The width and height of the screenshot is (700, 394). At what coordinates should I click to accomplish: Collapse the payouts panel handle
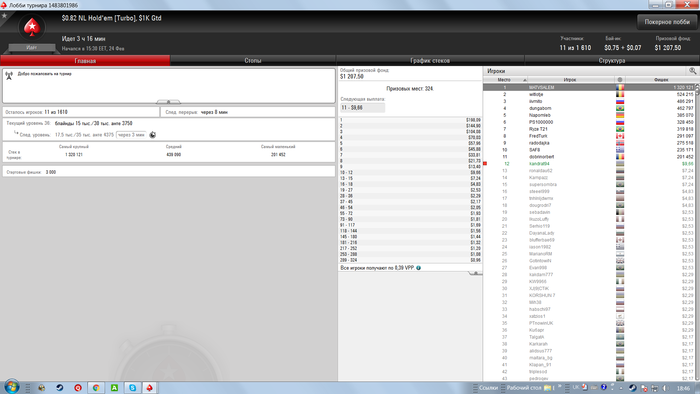(475, 273)
